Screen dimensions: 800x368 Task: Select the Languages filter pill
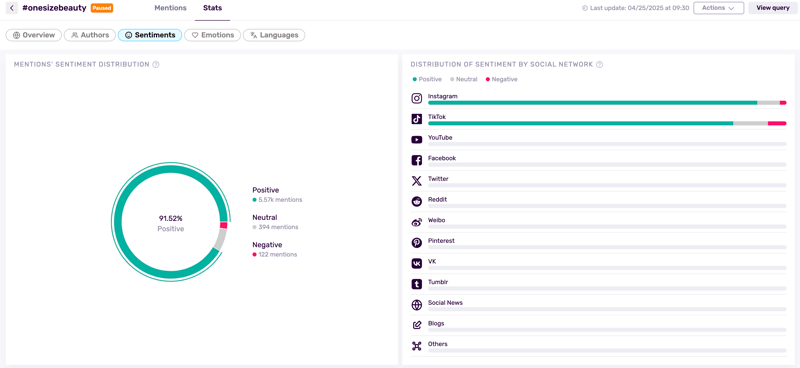[x=274, y=35]
